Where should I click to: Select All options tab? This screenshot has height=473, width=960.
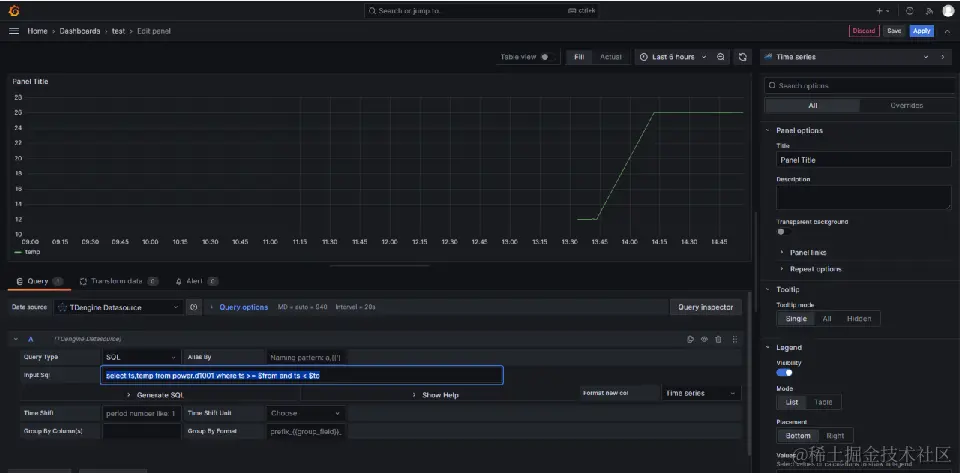point(812,105)
